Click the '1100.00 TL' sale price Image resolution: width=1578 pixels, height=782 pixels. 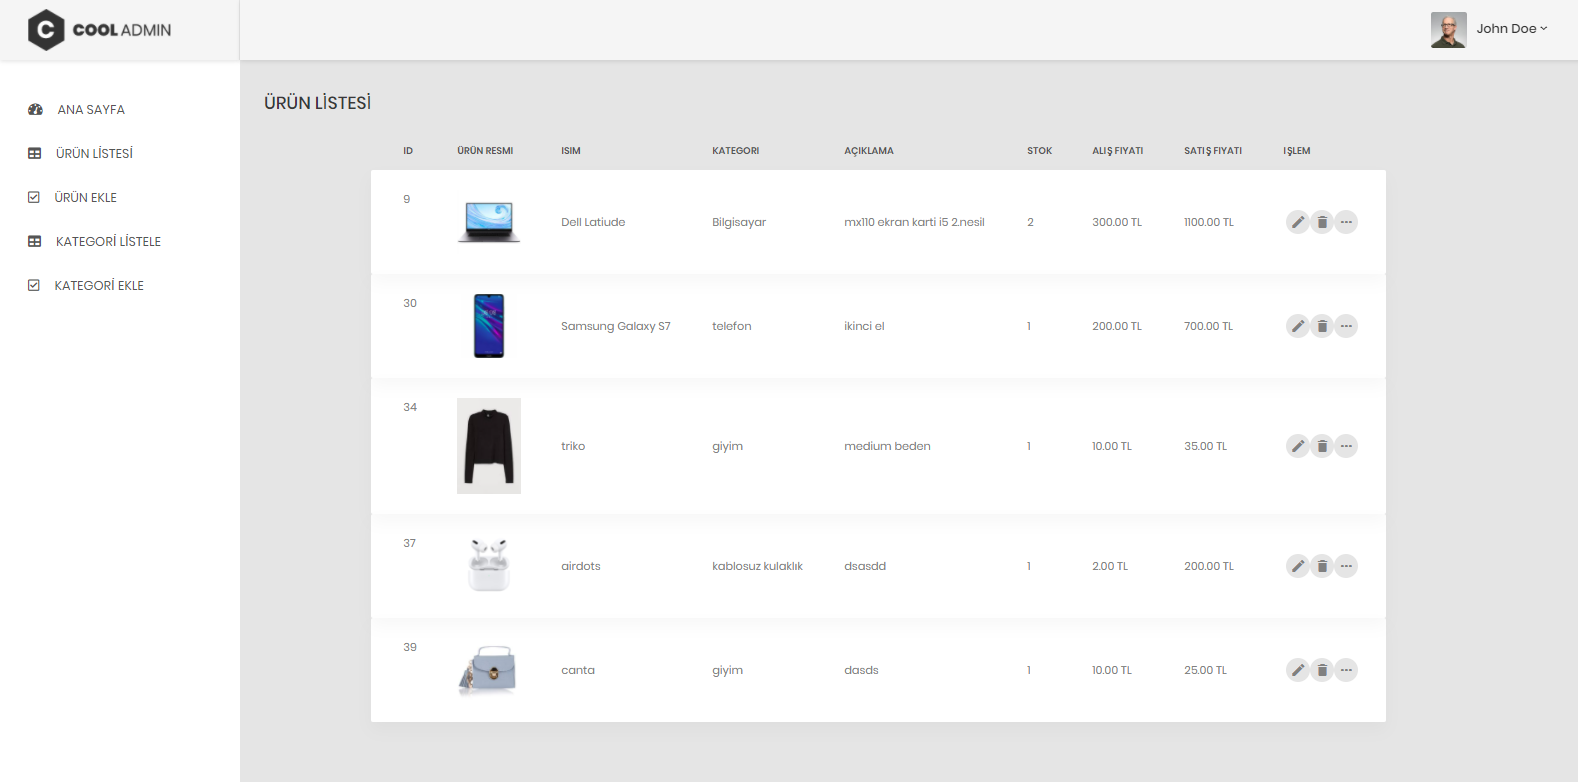click(x=1209, y=222)
